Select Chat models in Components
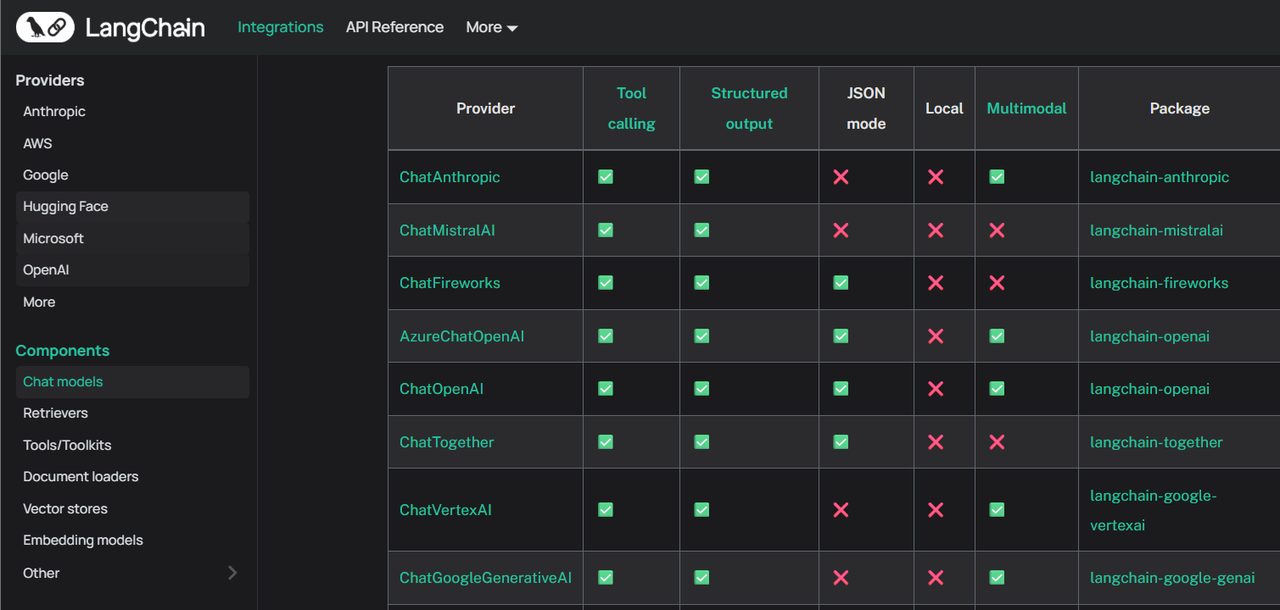Viewport: 1280px width, 610px height. [132, 382]
